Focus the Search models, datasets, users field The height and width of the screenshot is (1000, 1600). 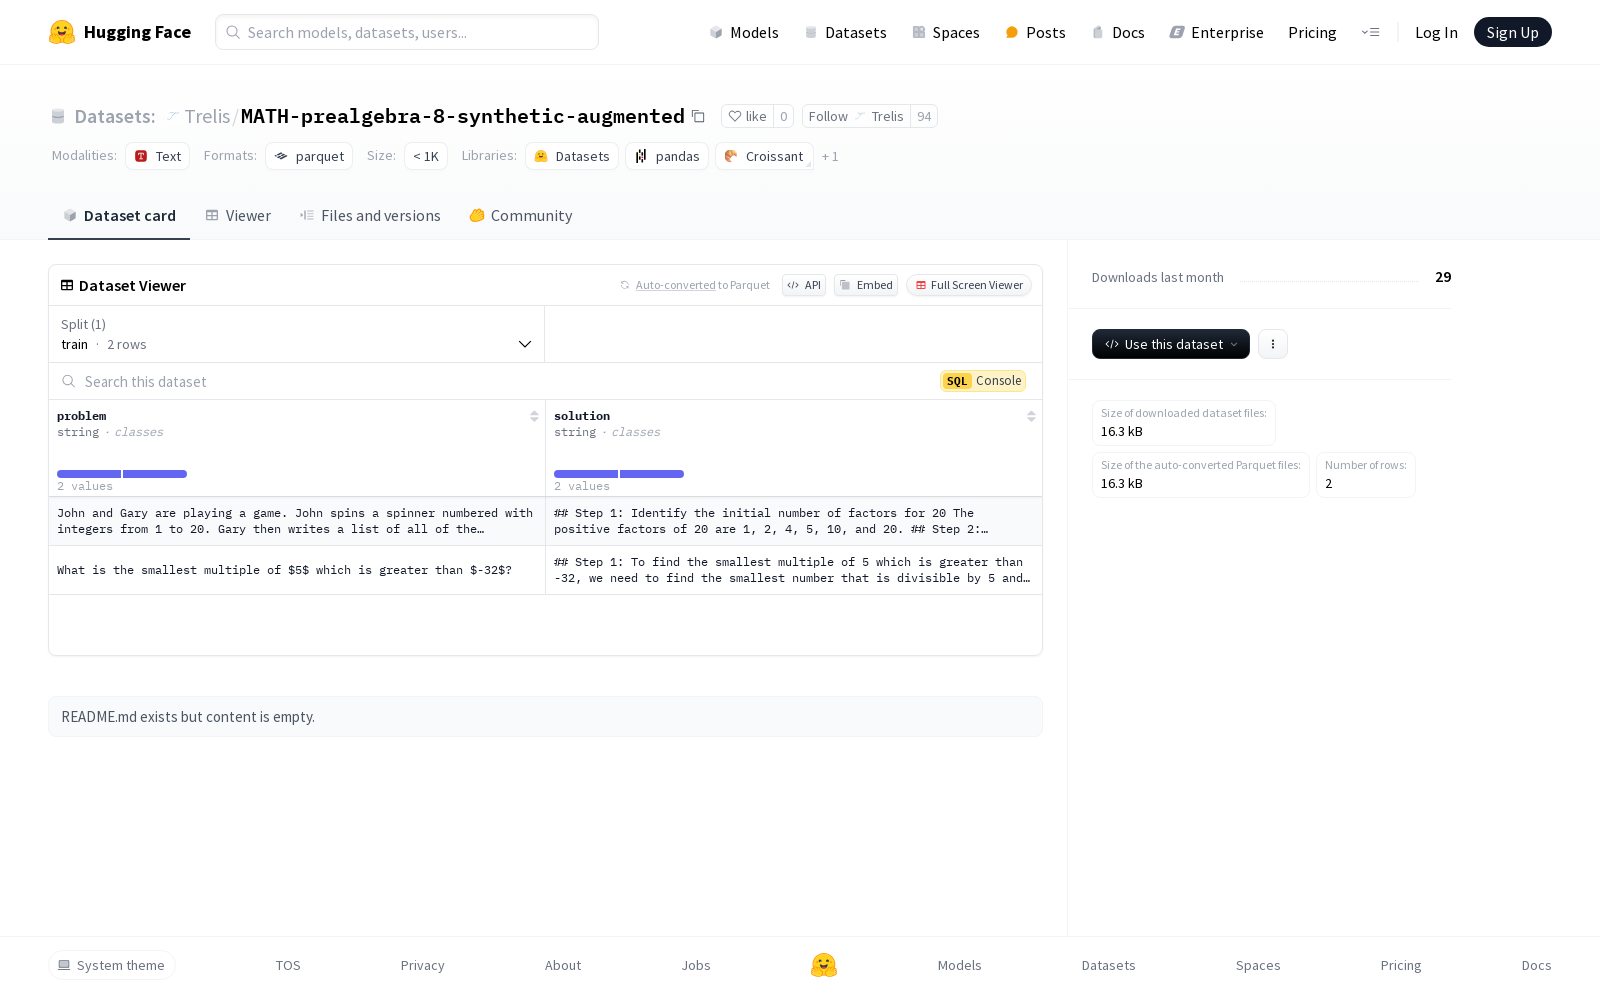(x=407, y=32)
